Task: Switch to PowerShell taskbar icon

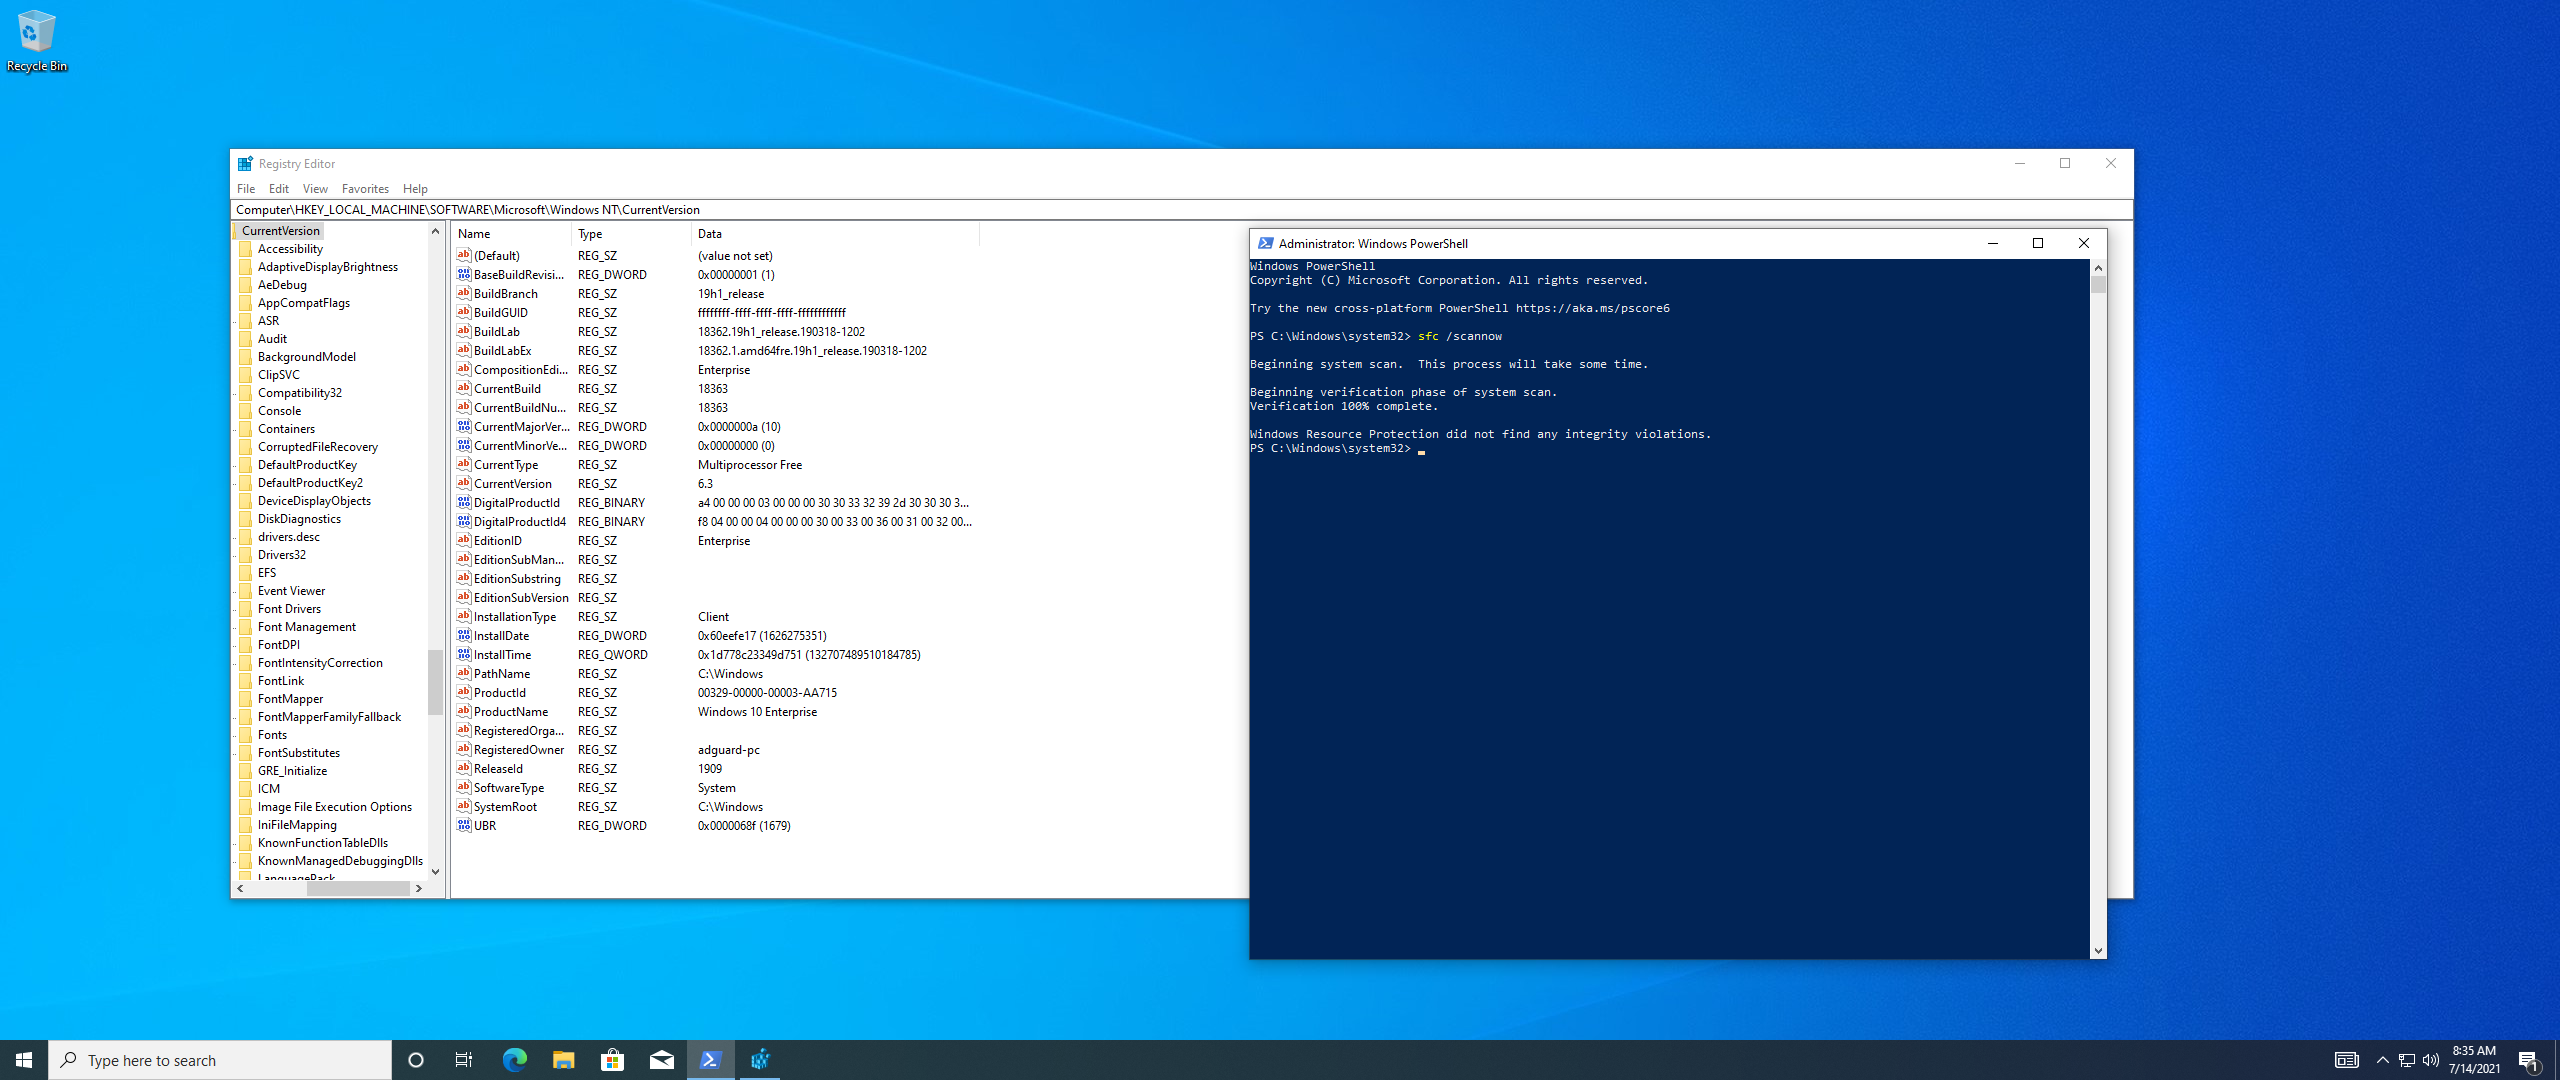Action: coord(711,1060)
